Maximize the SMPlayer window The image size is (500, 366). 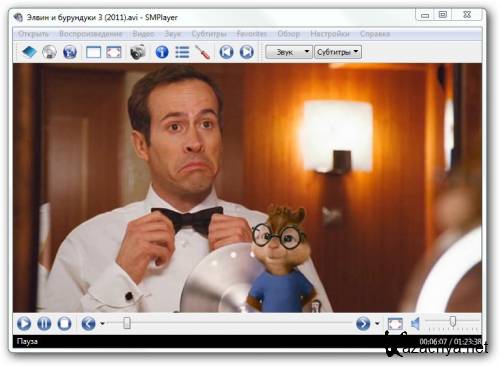[442, 15]
